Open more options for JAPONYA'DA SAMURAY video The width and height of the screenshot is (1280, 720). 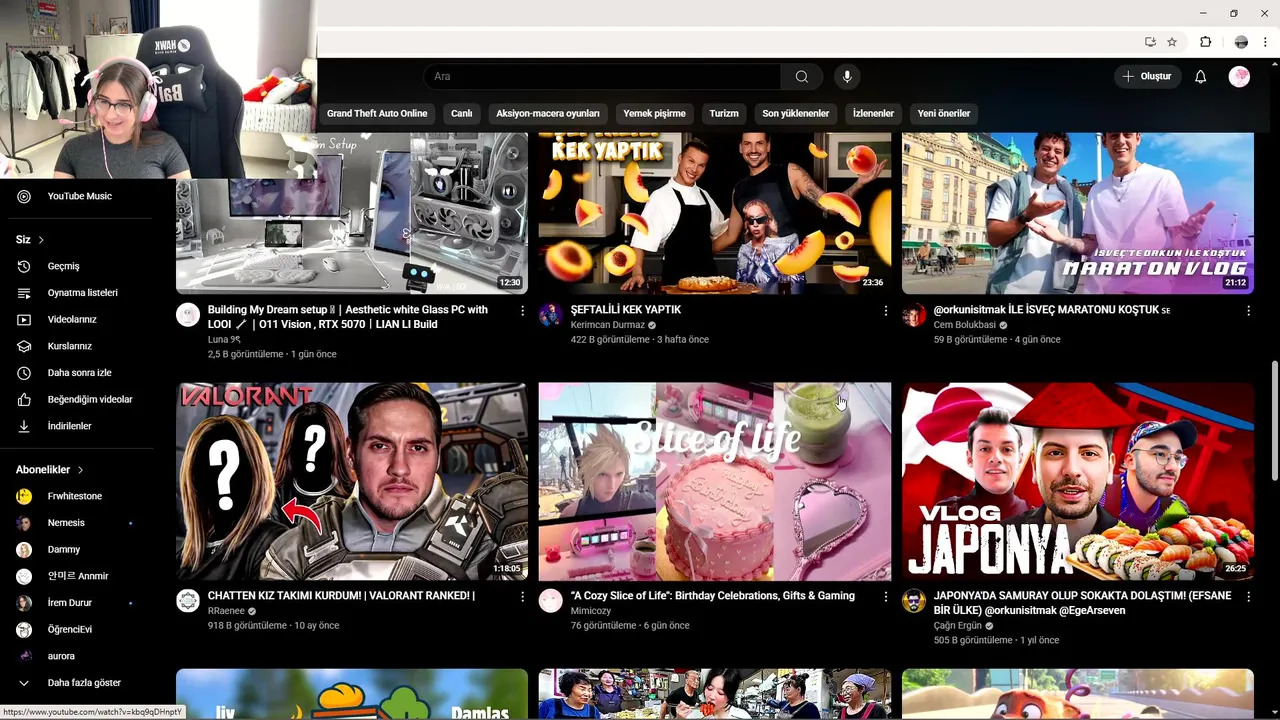tap(1248, 597)
